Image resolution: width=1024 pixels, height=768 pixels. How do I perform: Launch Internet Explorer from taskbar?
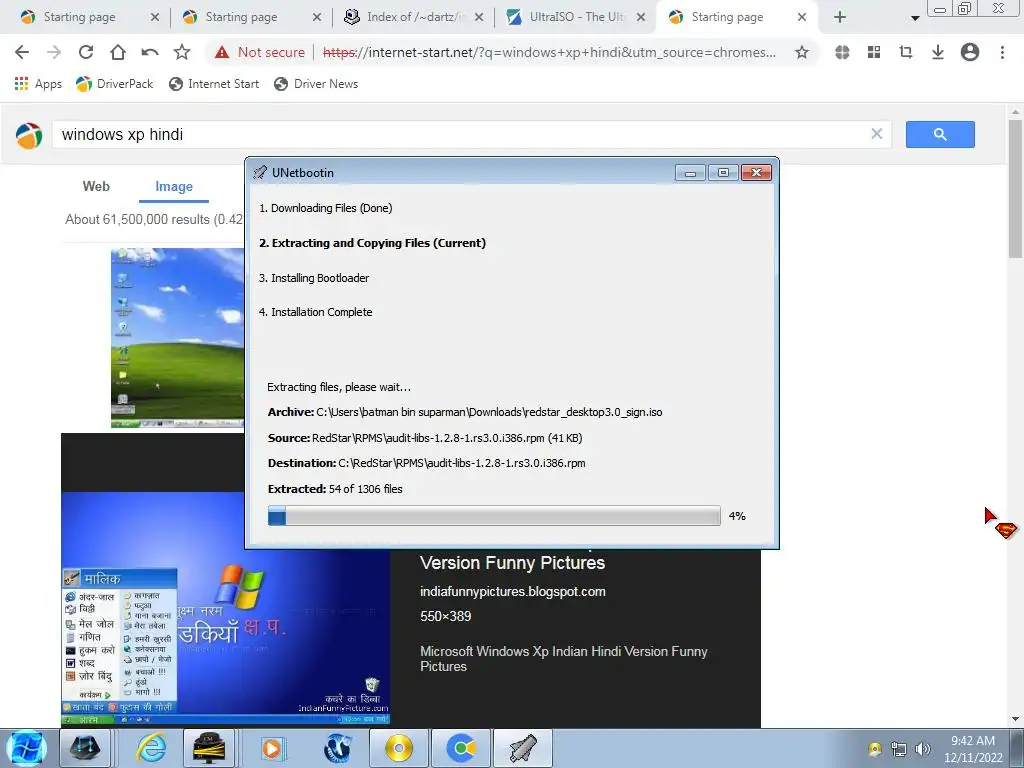[x=150, y=748]
